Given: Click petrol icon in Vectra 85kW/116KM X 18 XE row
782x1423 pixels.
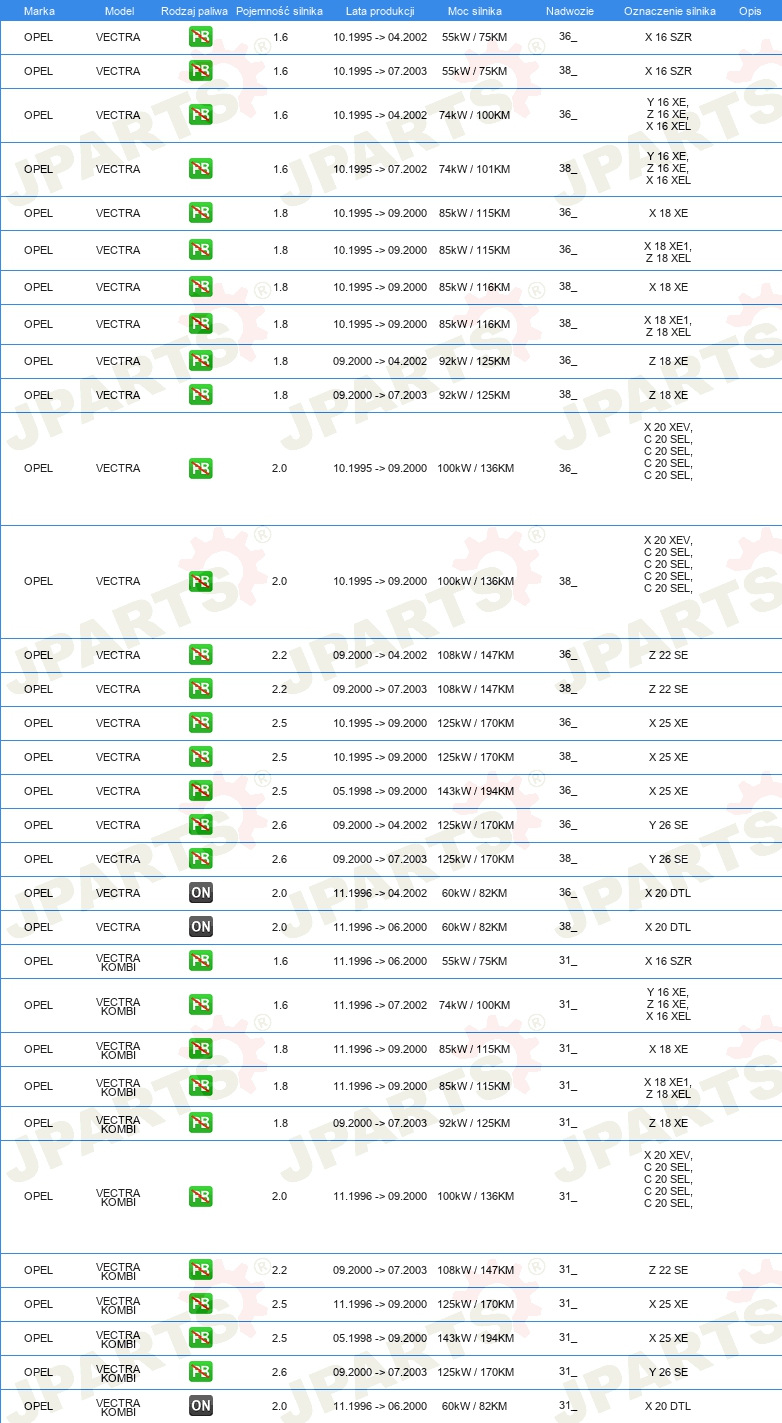Looking at the screenshot, I should [201, 287].
